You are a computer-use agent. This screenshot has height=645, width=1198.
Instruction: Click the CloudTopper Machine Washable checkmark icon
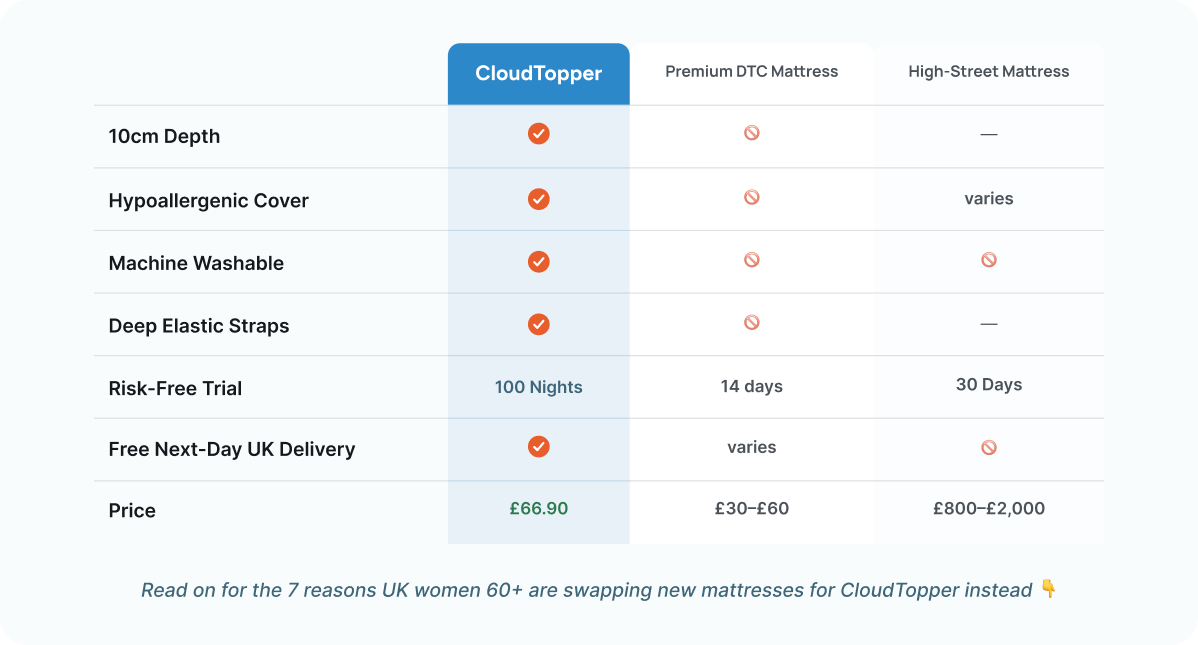click(x=539, y=261)
